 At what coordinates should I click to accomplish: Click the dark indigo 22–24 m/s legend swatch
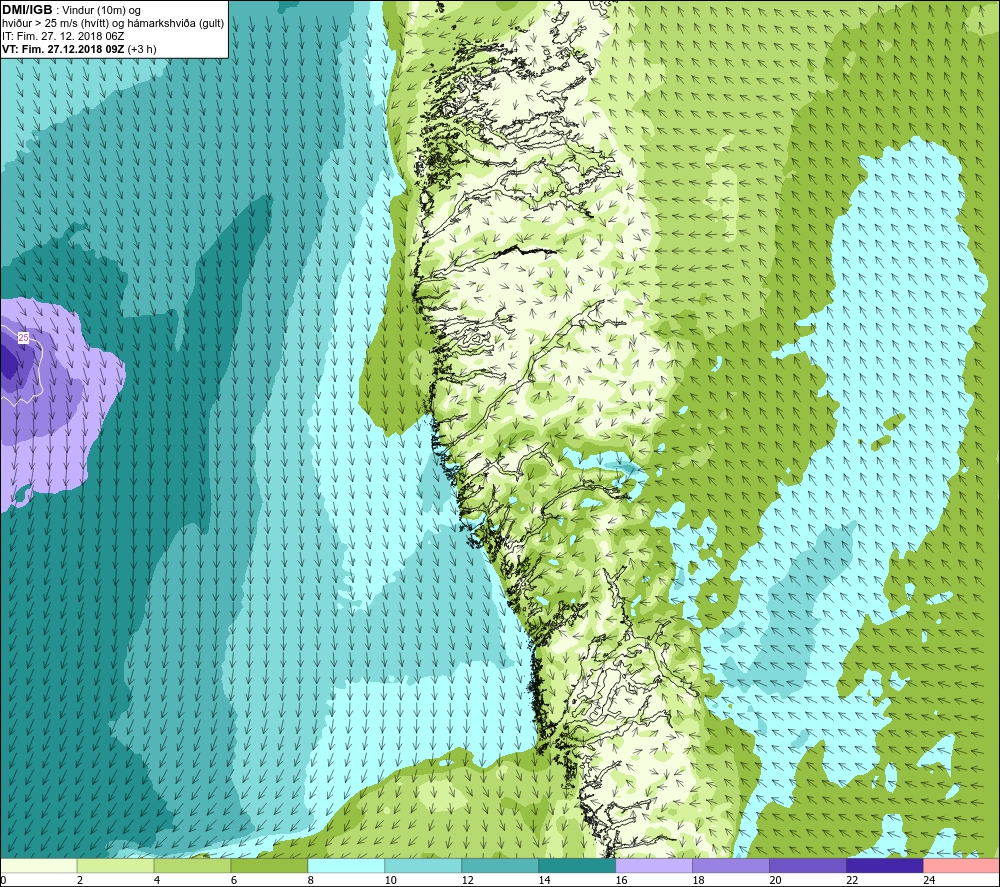pyautogui.click(x=885, y=866)
